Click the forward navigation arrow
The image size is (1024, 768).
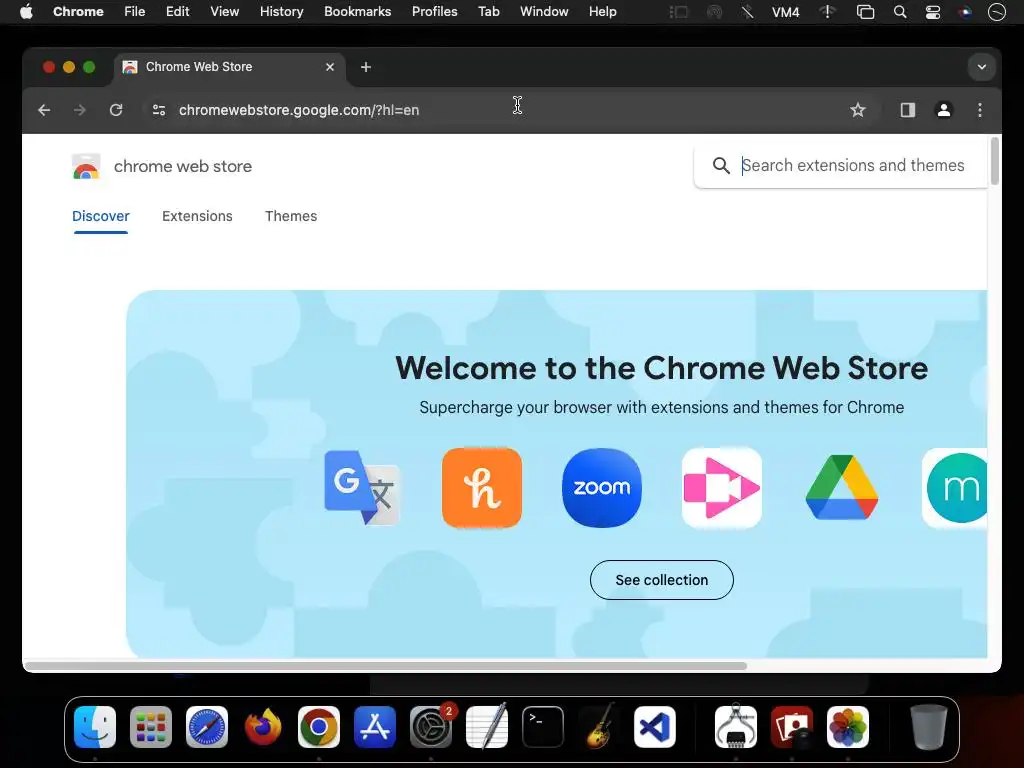80,110
